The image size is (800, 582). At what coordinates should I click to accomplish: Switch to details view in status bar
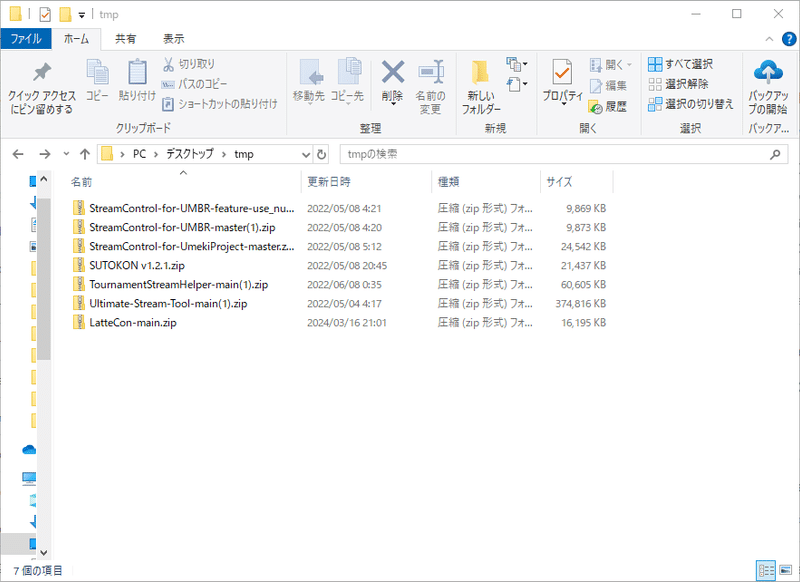pyautogui.click(x=766, y=570)
